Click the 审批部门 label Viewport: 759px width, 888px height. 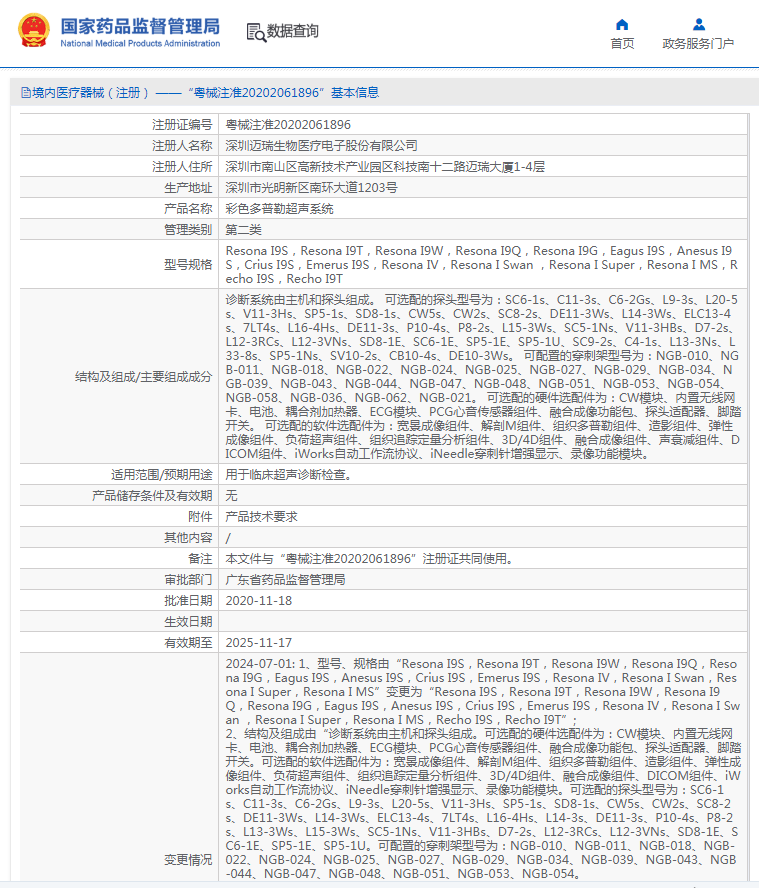tap(188, 579)
